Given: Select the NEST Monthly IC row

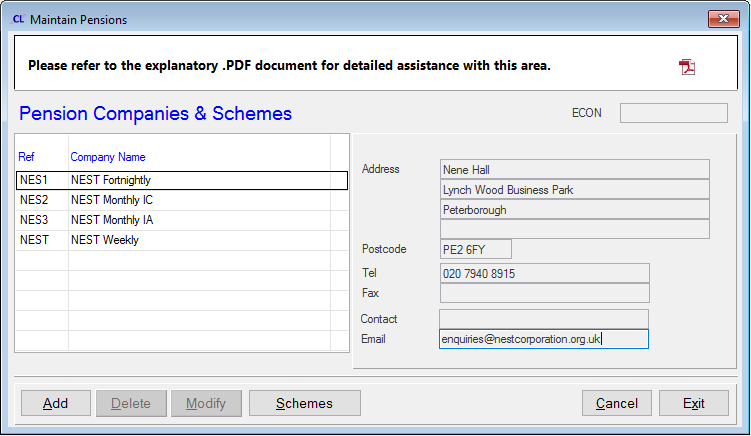Looking at the screenshot, I should click(182, 200).
